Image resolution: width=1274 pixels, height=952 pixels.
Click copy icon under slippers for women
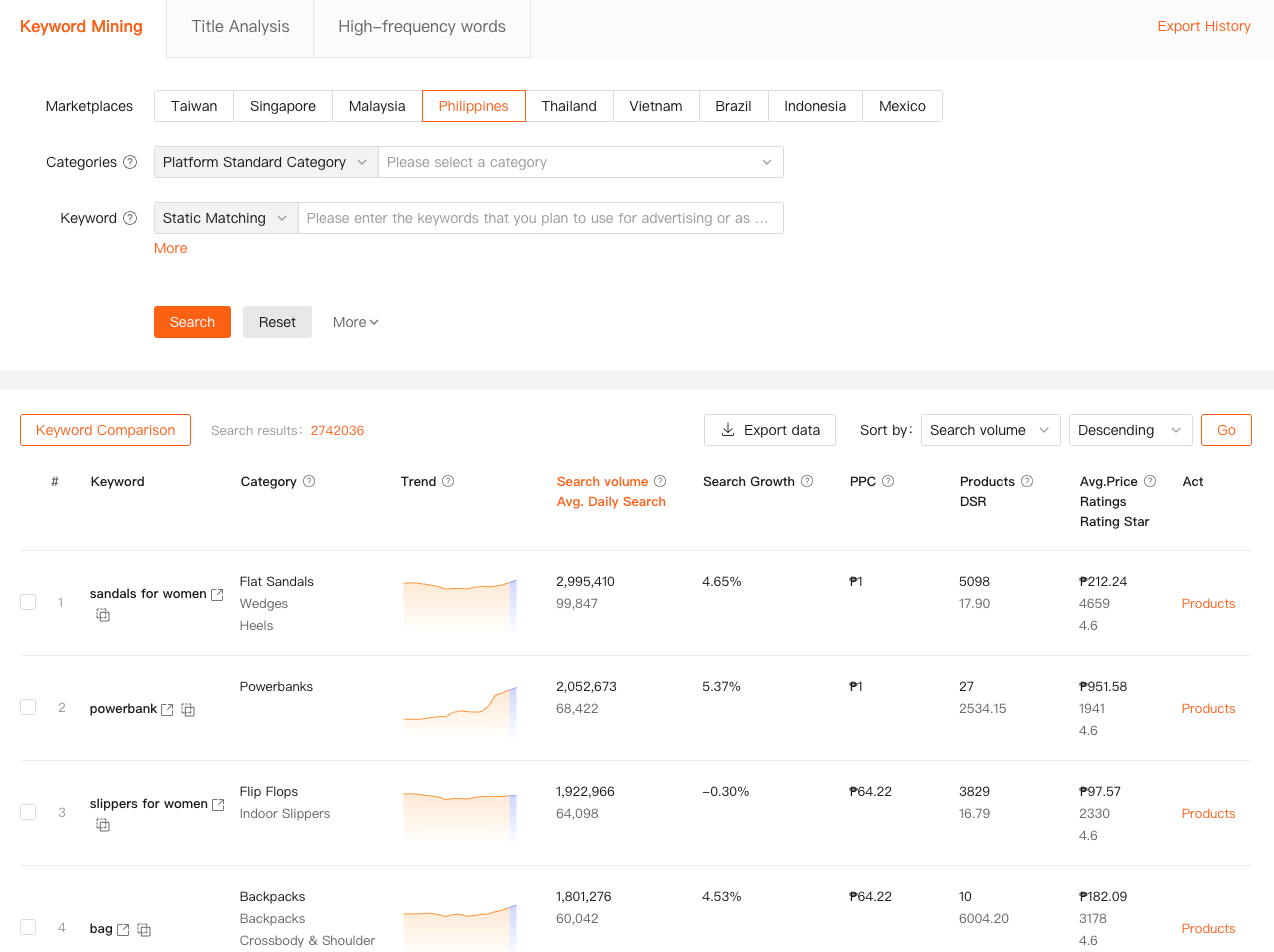pyautogui.click(x=103, y=825)
